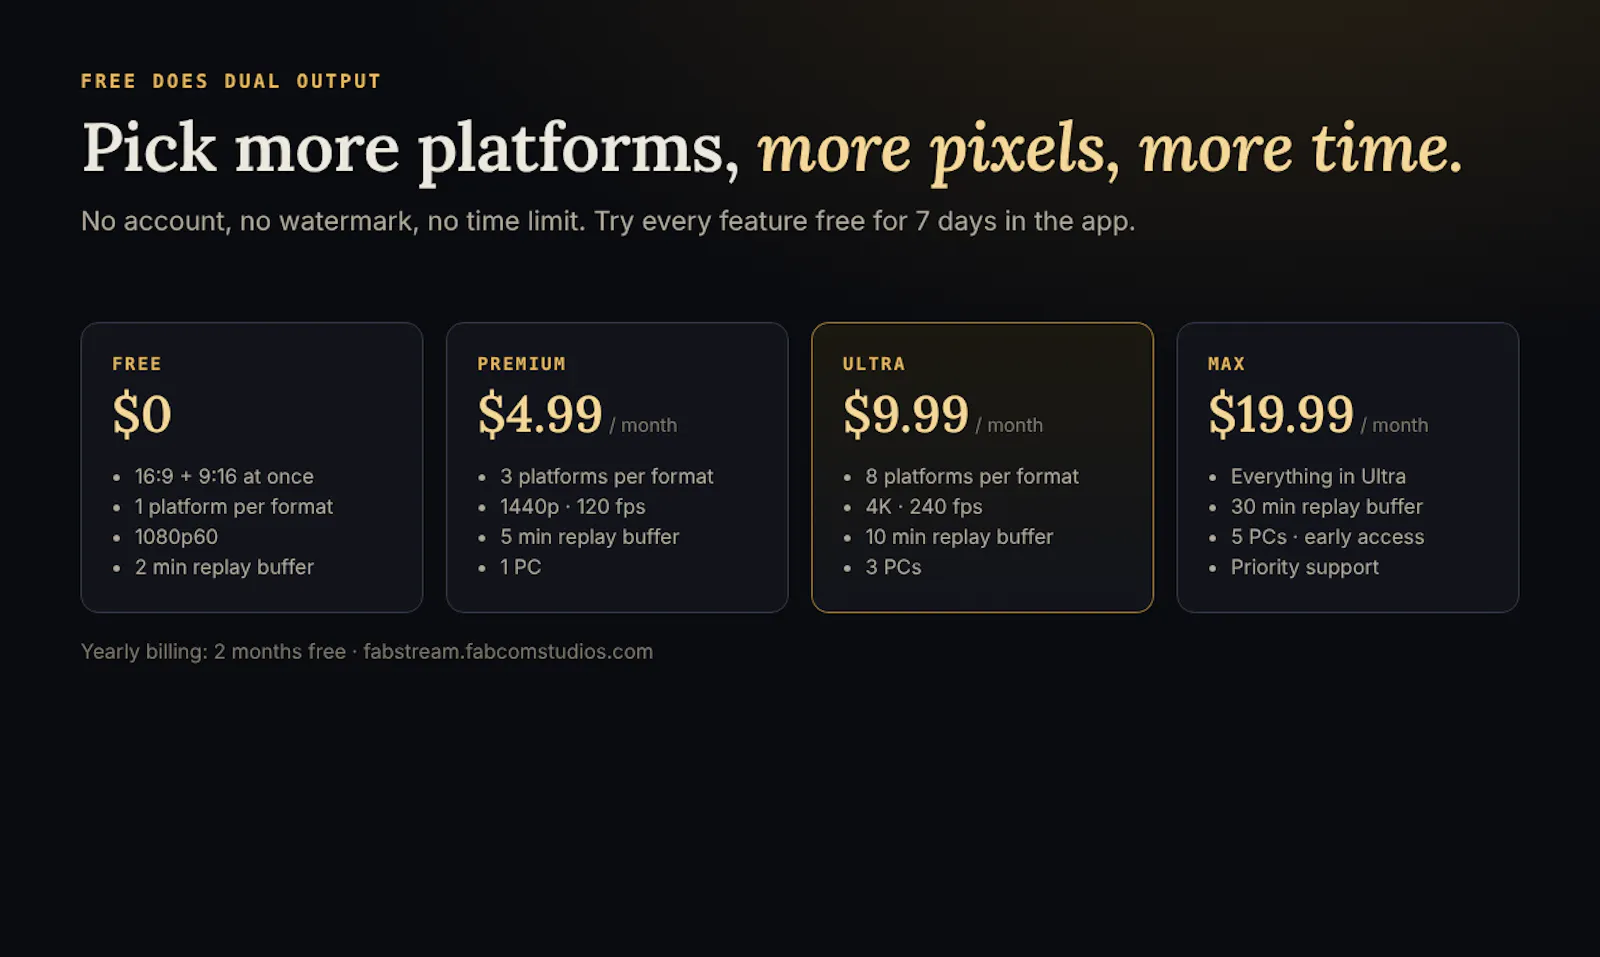The width and height of the screenshot is (1600, 957).
Task: Click '30 min replay buffer' feature
Action: click(x=1327, y=506)
